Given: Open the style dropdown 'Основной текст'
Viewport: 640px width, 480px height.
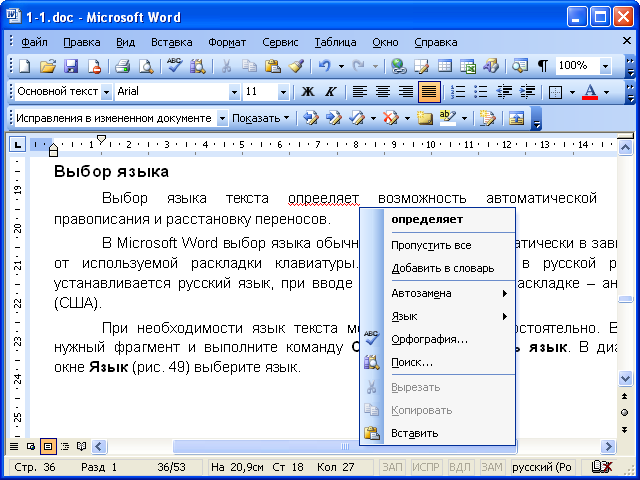Looking at the screenshot, I should pyautogui.click(x=106, y=92).
